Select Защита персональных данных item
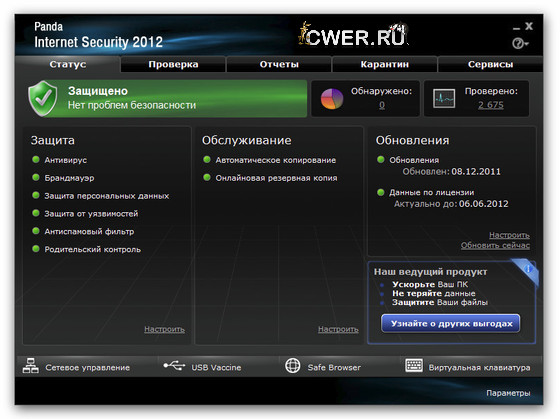The image size is (560, 419). coord(107,196)
